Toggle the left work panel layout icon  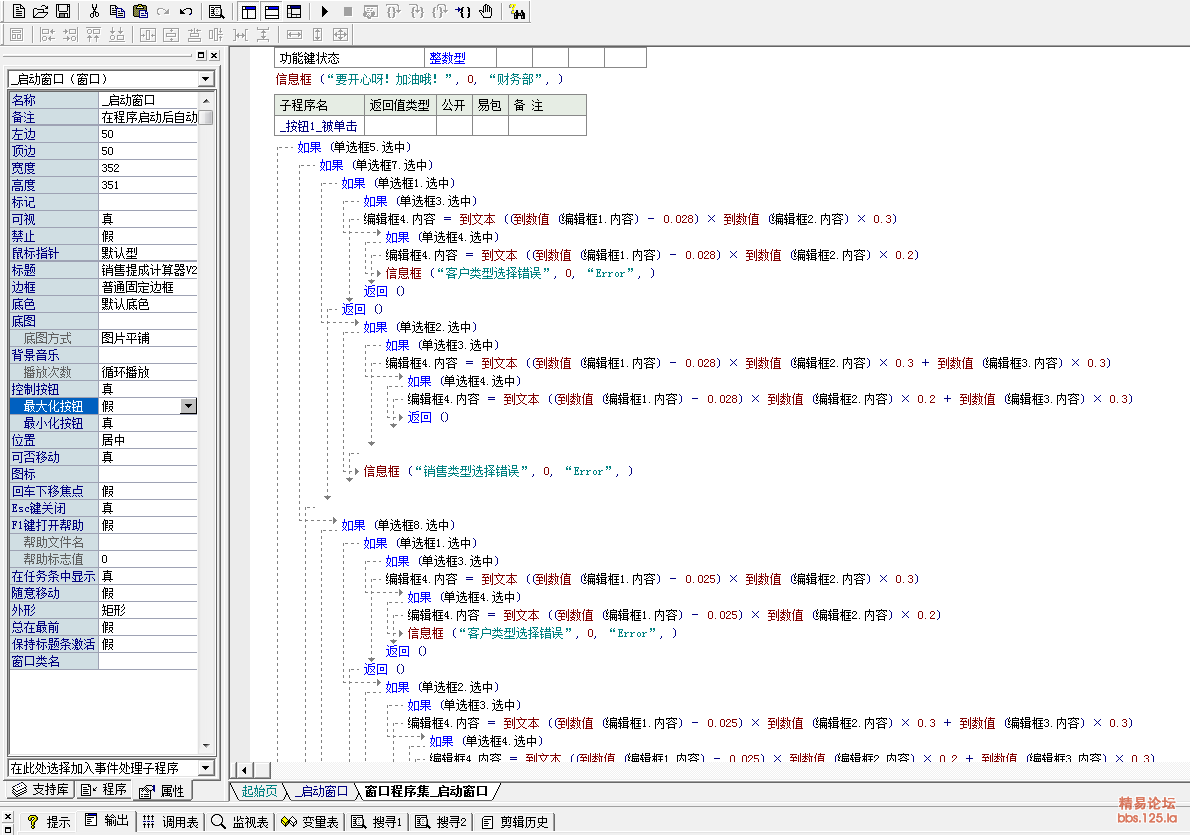click(x=248, y=11)
